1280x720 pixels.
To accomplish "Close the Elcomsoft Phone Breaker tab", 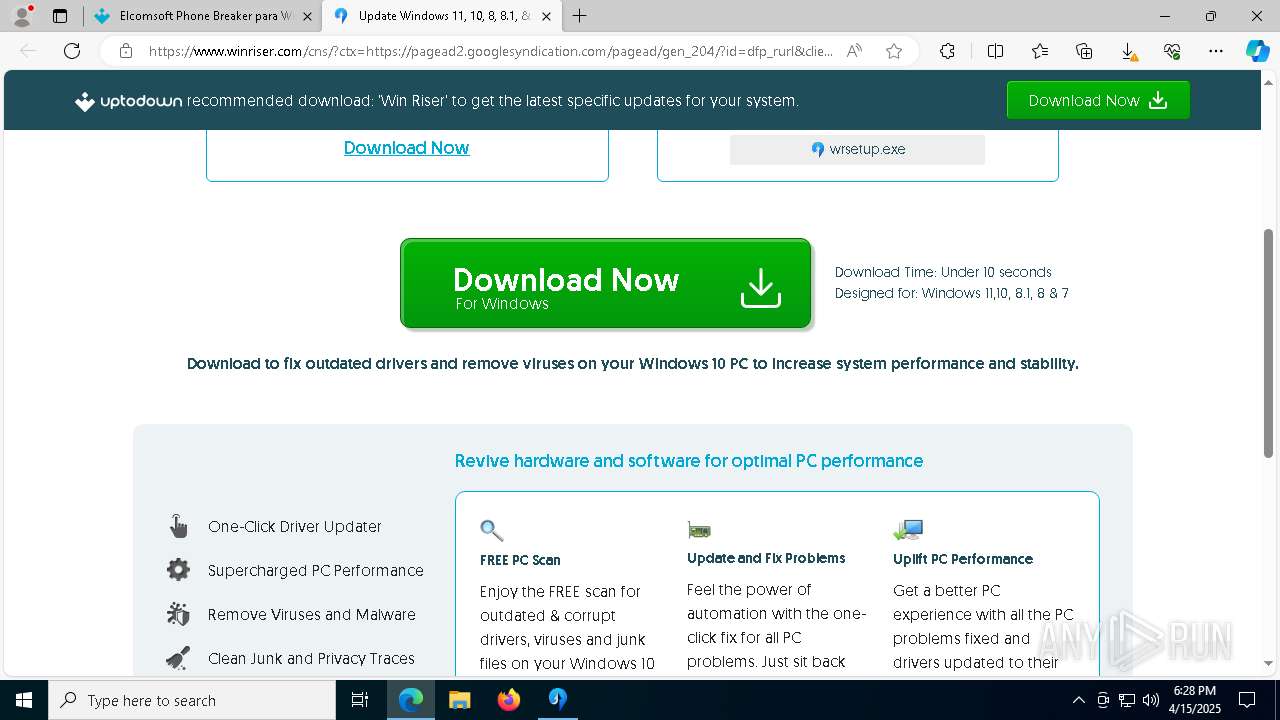I will [x=307, y=16].
